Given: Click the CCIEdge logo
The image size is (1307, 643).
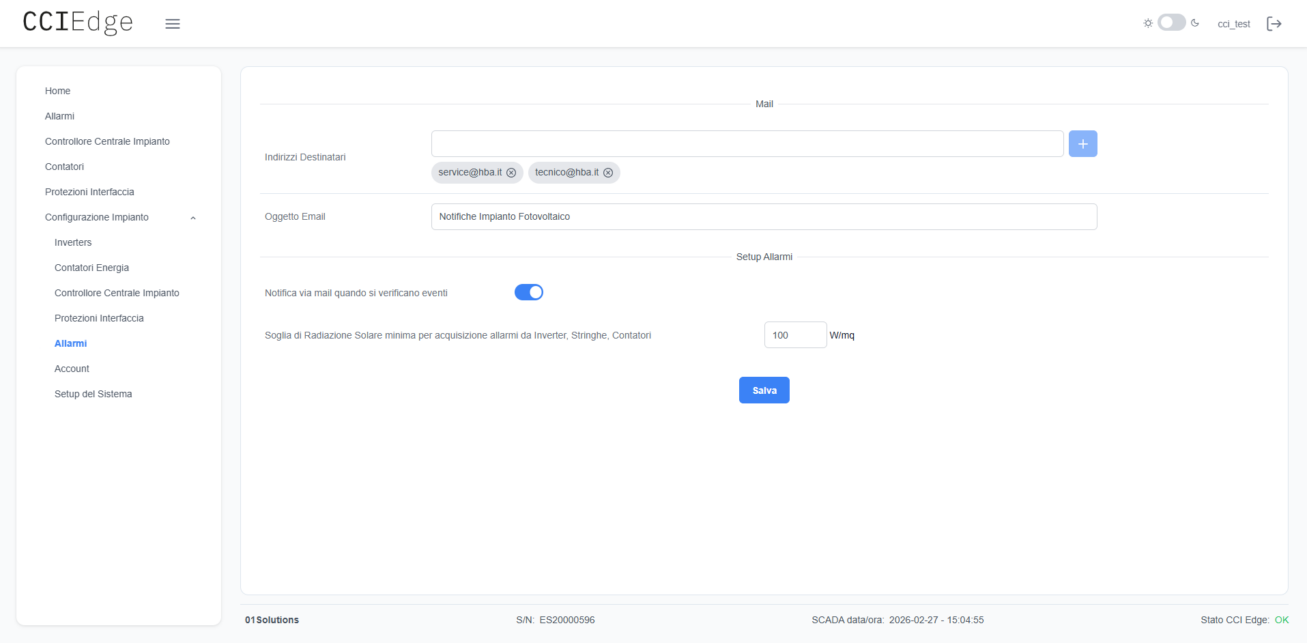Looking at the screenshot, I should tap(78, 23).
